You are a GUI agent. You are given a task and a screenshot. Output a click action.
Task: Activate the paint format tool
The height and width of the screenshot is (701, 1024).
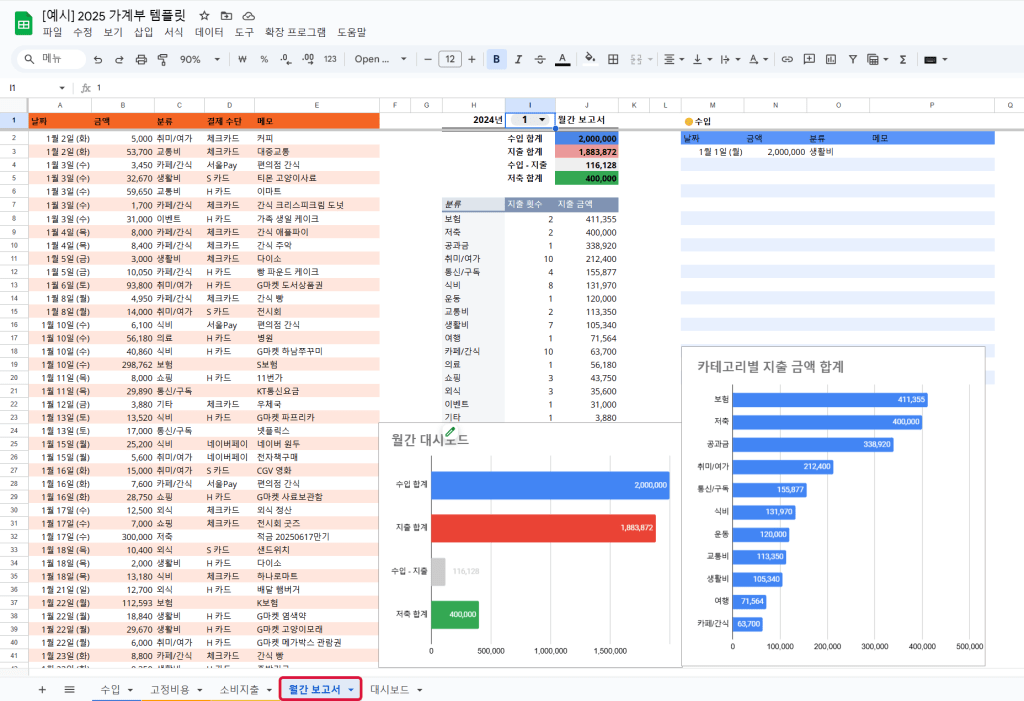[x=162, y=59]
